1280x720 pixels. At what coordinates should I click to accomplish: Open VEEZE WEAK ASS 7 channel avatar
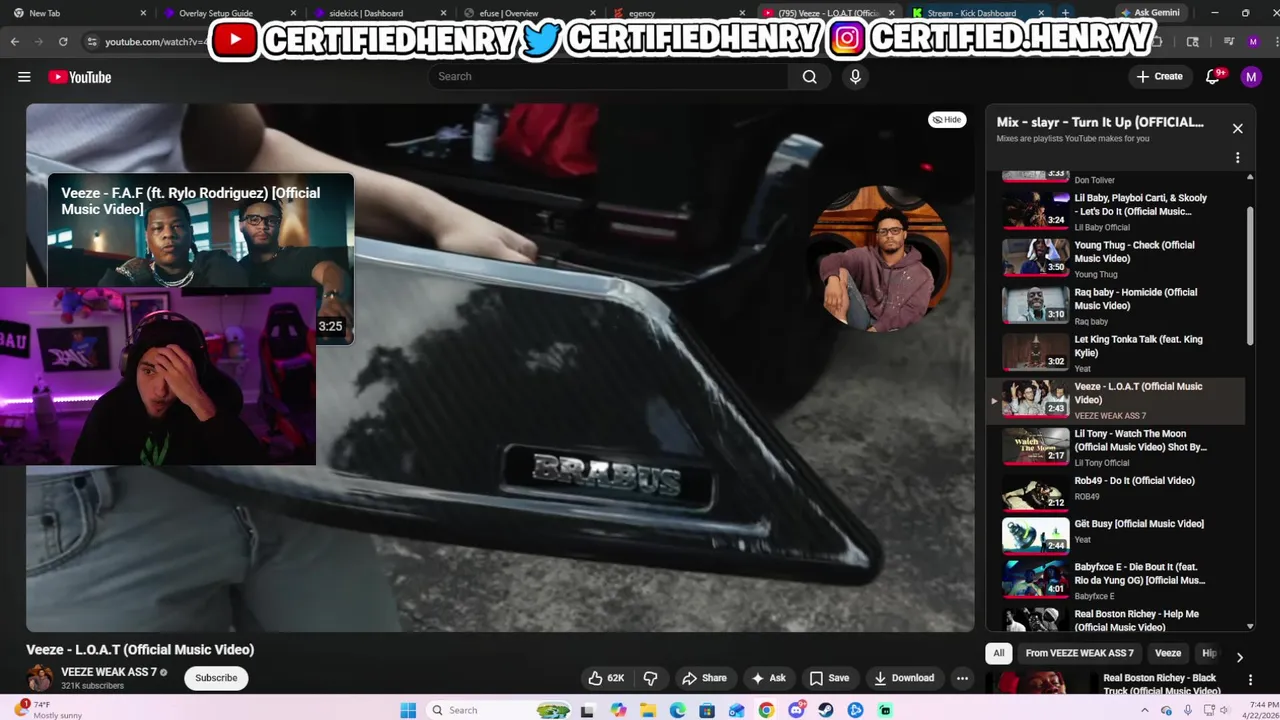pos(40,678)
